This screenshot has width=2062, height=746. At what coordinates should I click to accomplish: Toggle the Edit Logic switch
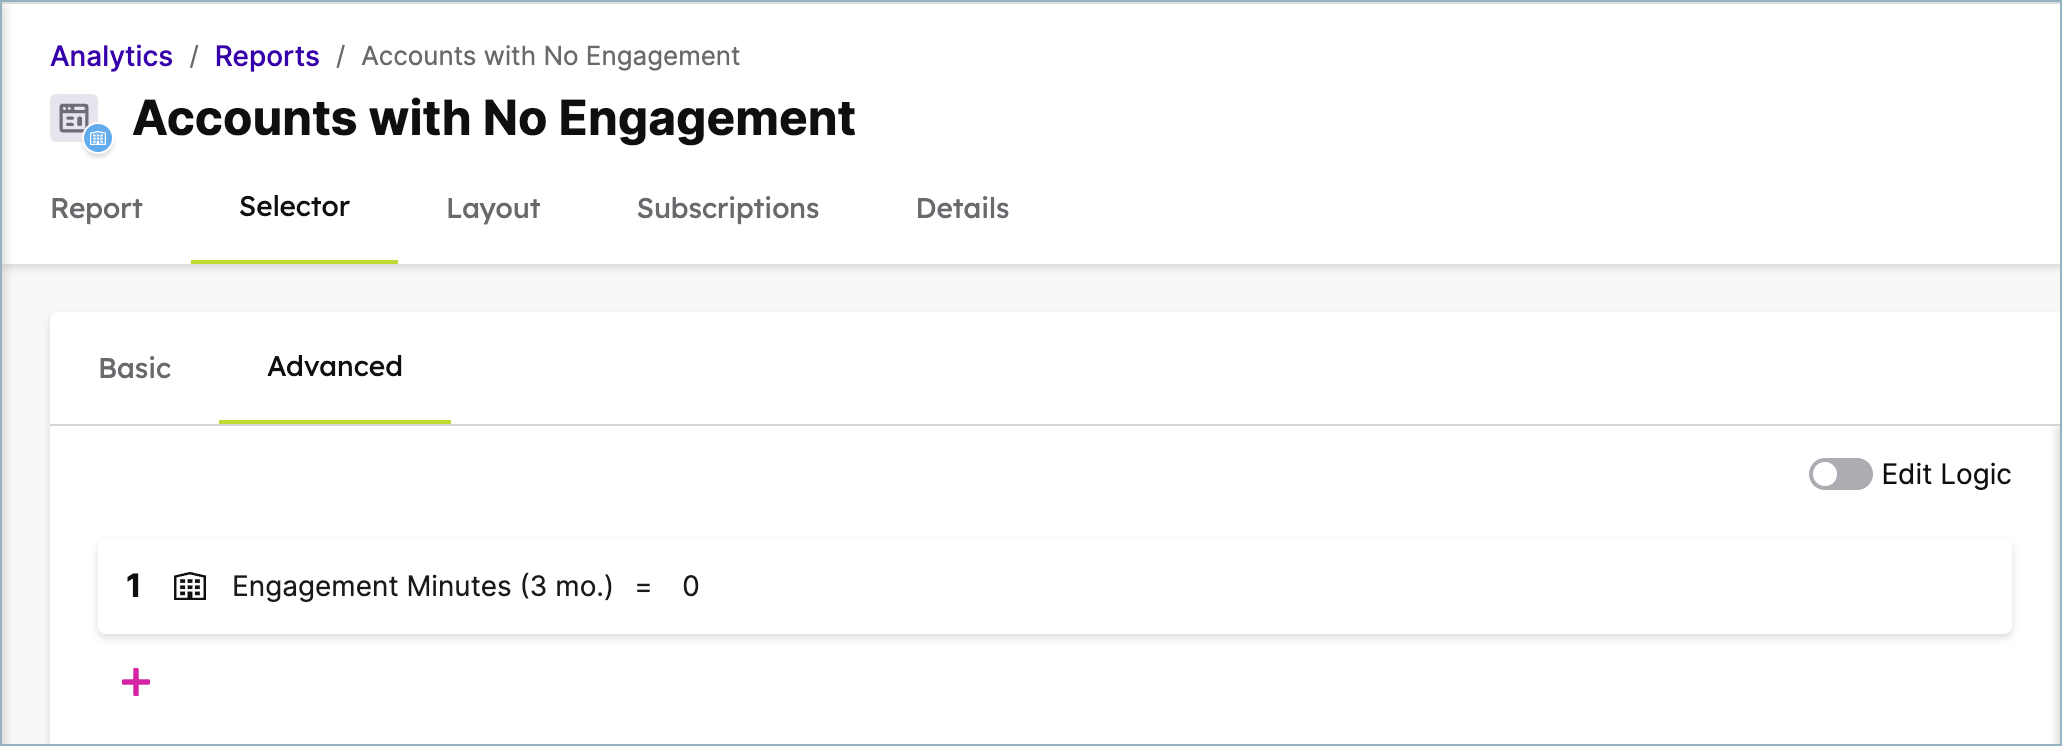tap(1839, 474)
